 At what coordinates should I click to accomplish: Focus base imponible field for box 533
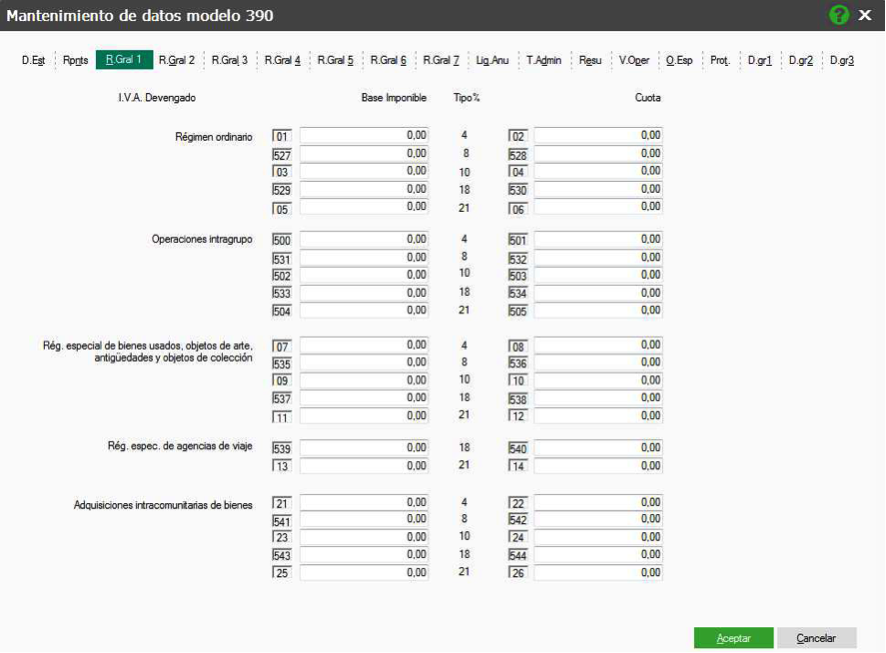(364, 293)
